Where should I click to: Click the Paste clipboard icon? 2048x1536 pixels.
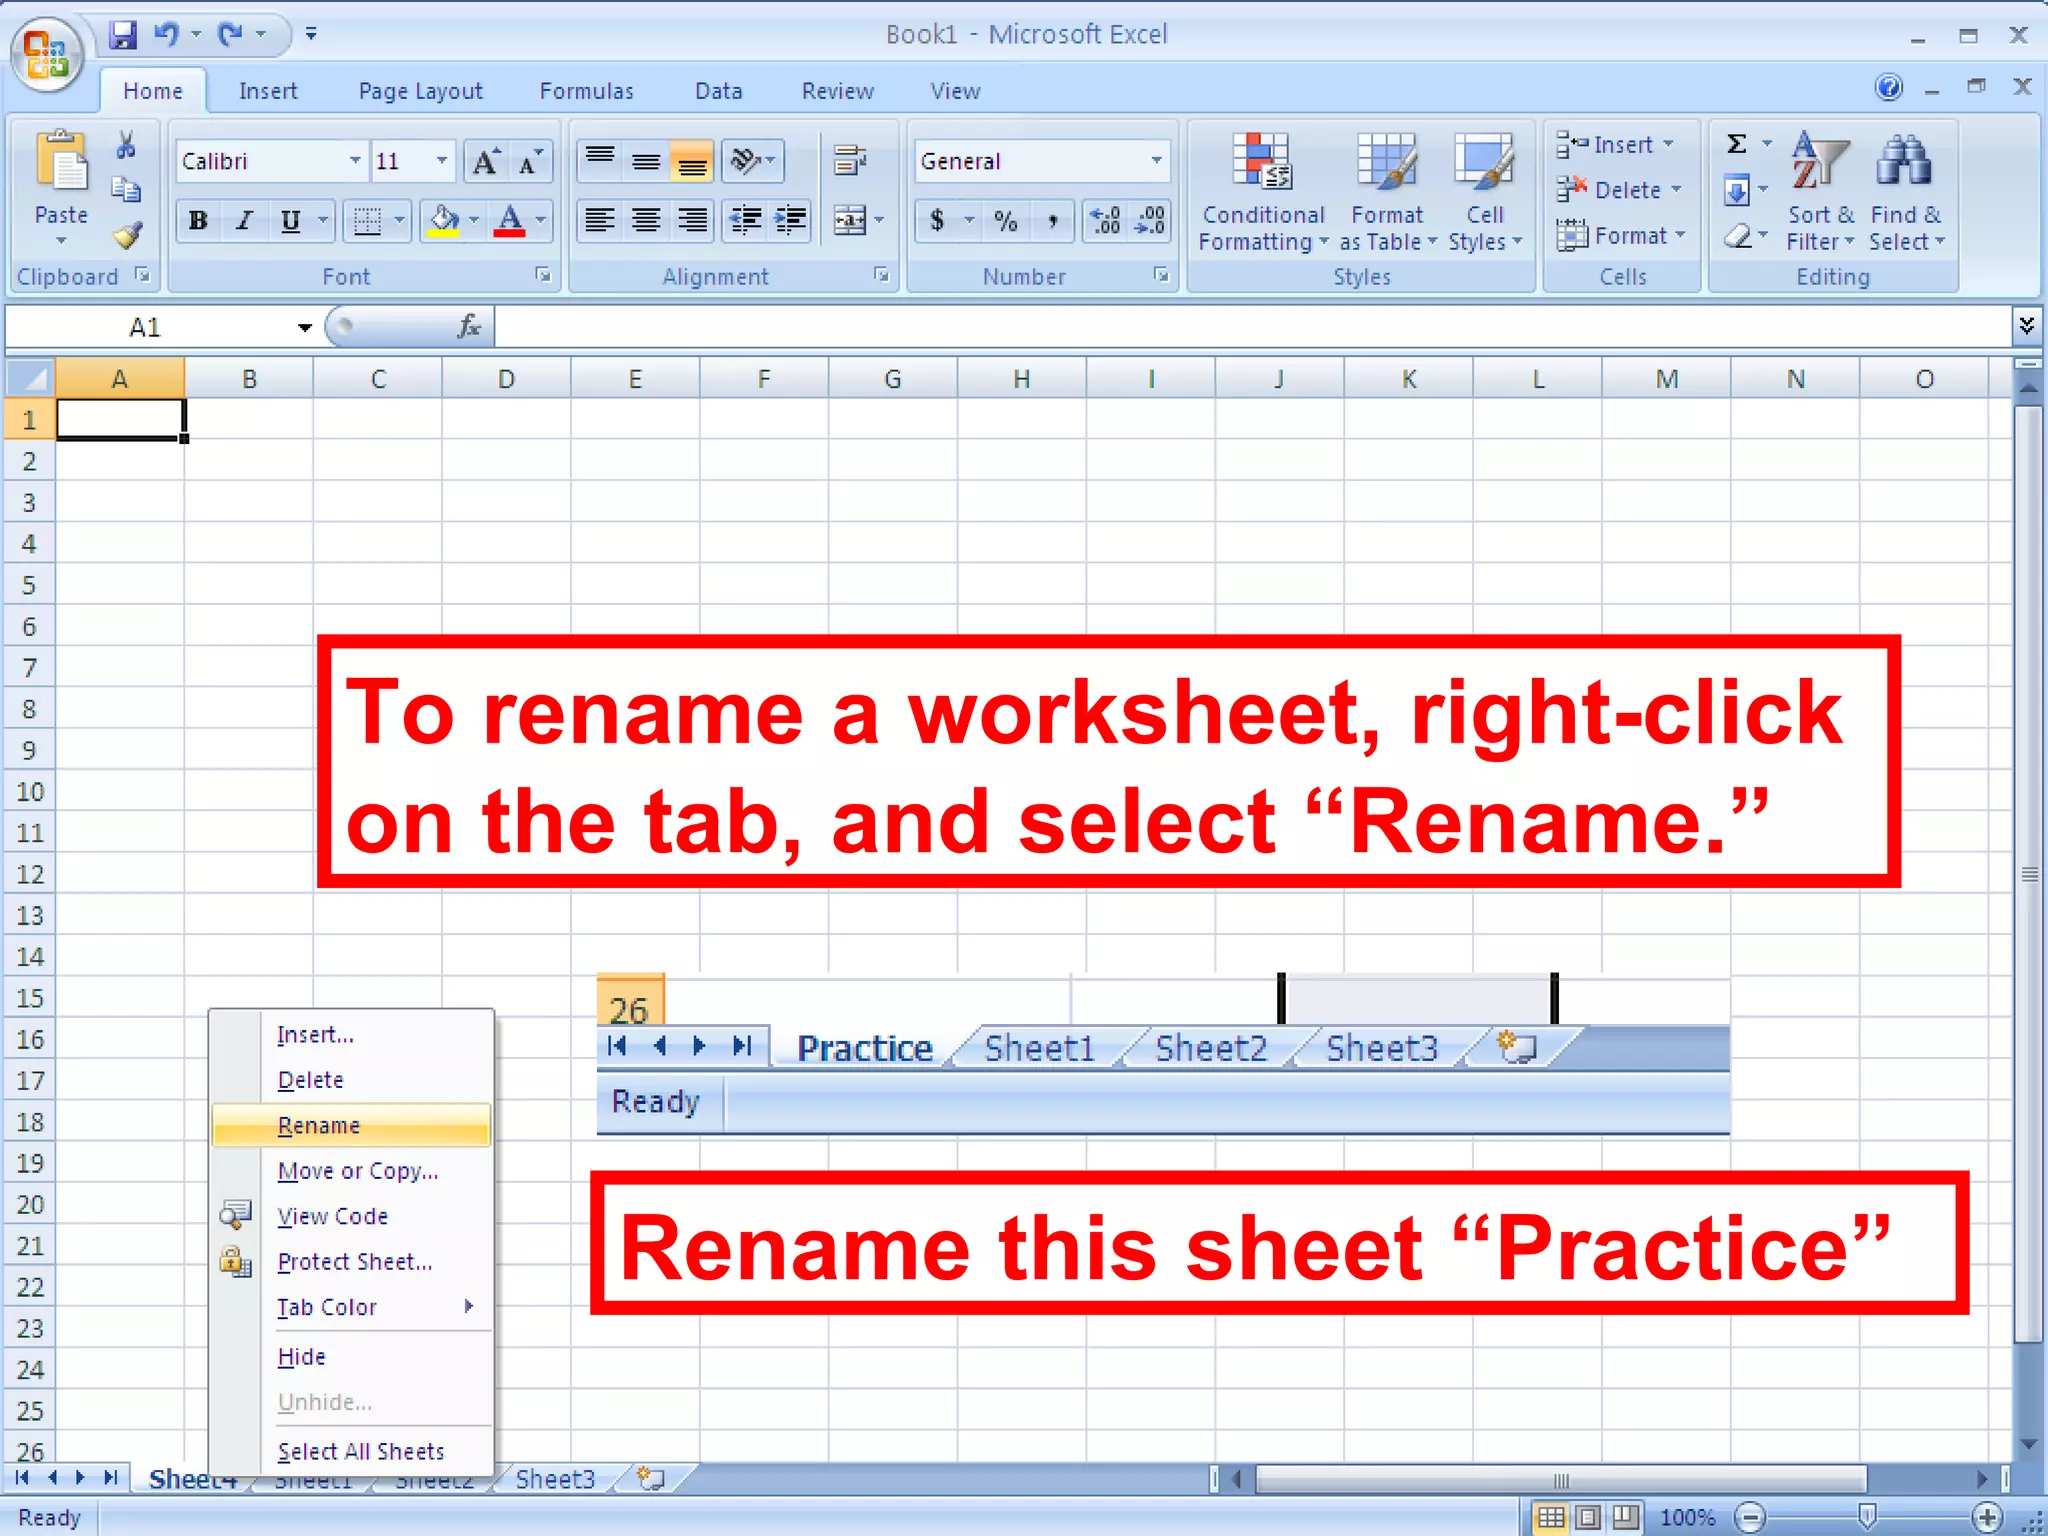tap(62, 162)
